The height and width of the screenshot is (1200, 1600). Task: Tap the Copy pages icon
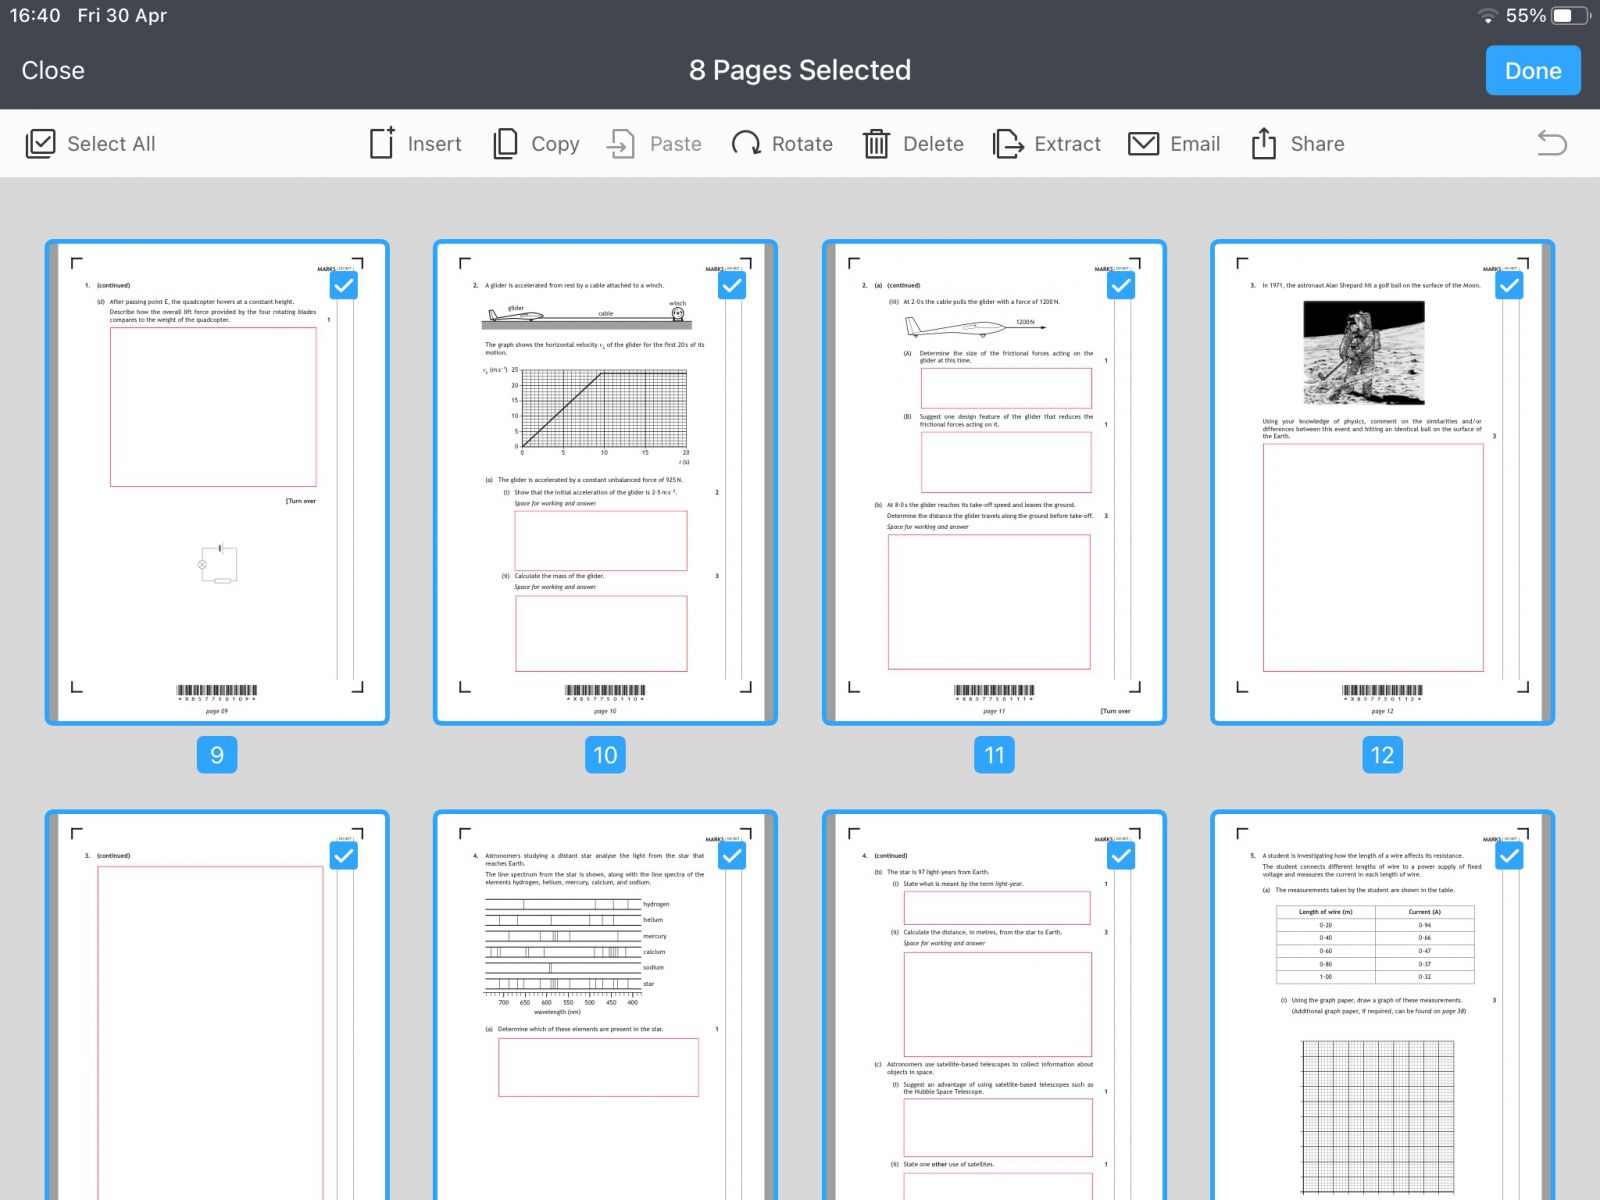click(x=505, y=143)
